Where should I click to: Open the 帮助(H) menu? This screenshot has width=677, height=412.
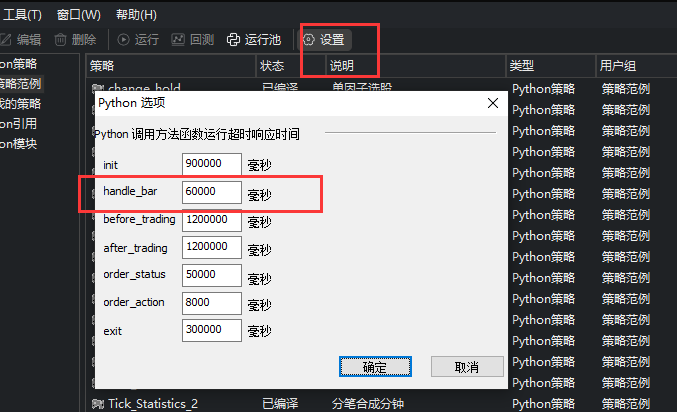coord(136,15)
